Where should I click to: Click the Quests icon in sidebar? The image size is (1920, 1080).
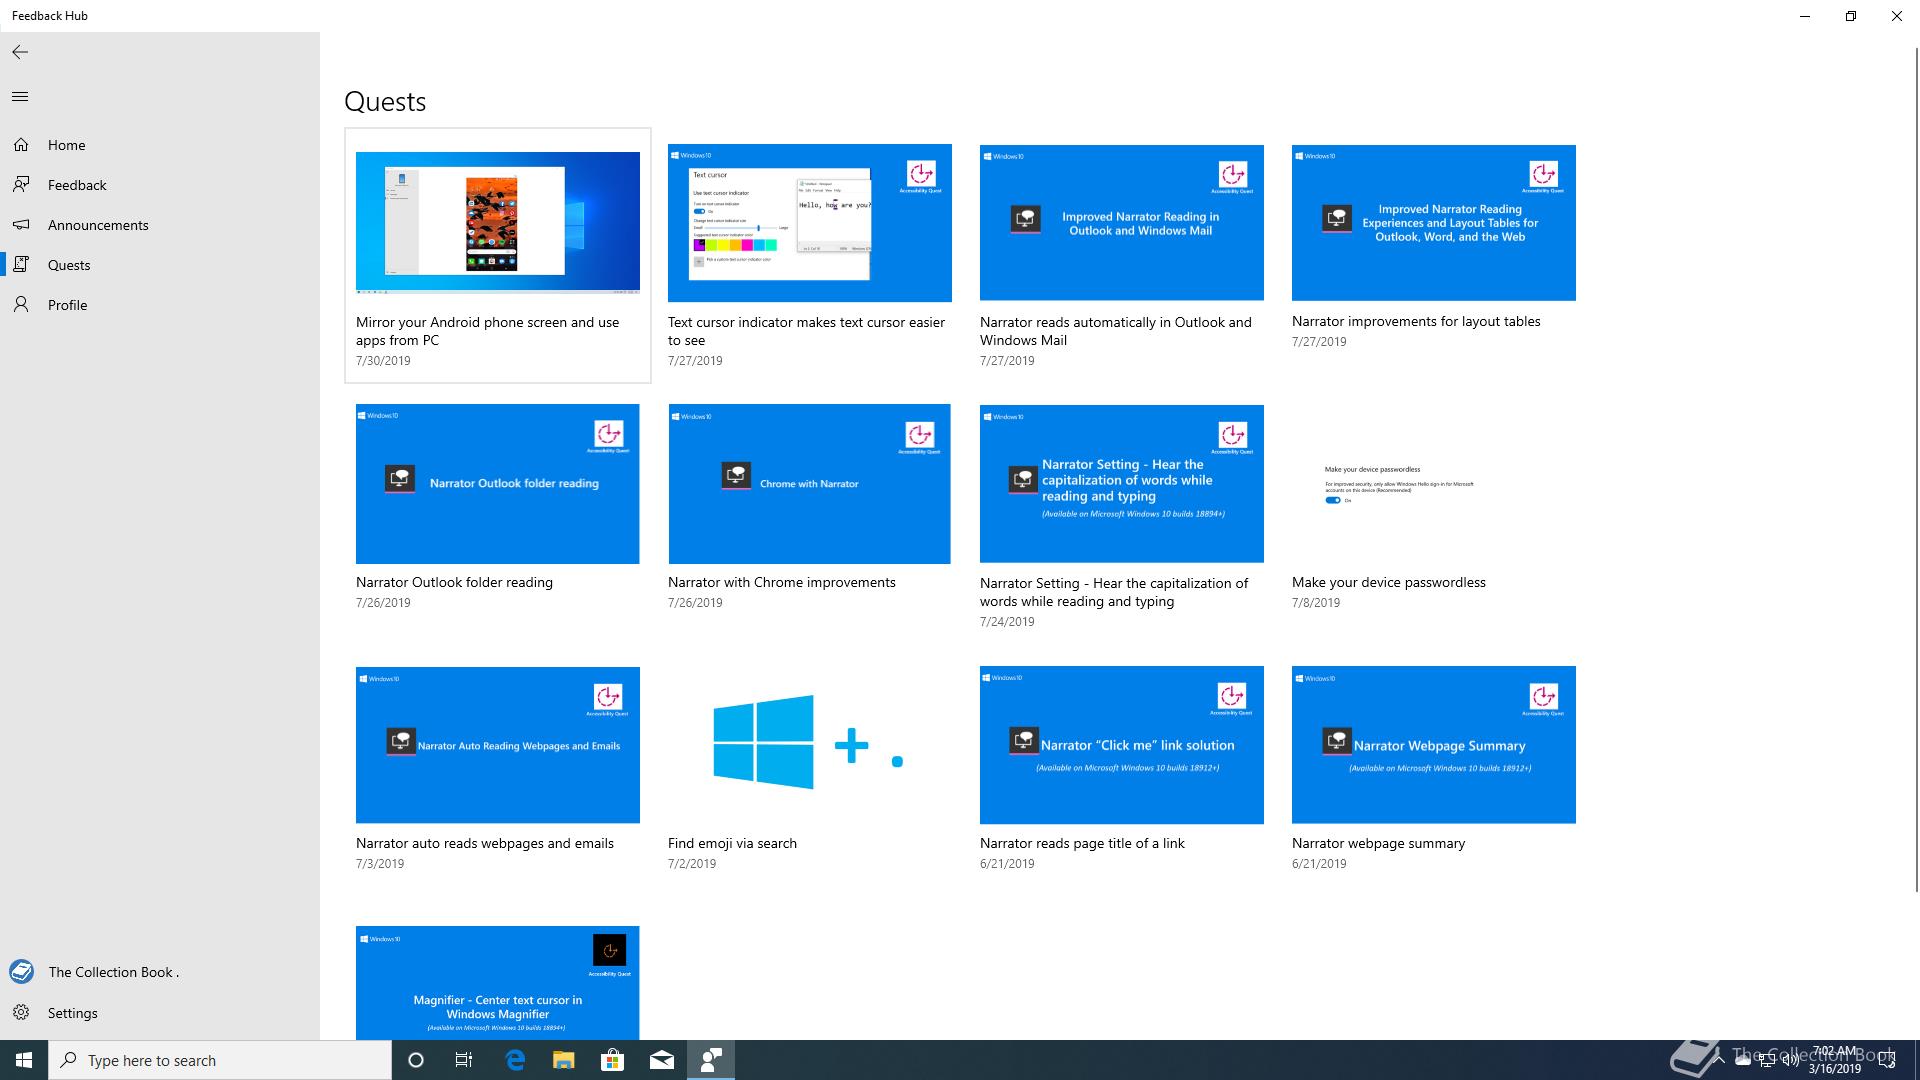tap(21, 265)
